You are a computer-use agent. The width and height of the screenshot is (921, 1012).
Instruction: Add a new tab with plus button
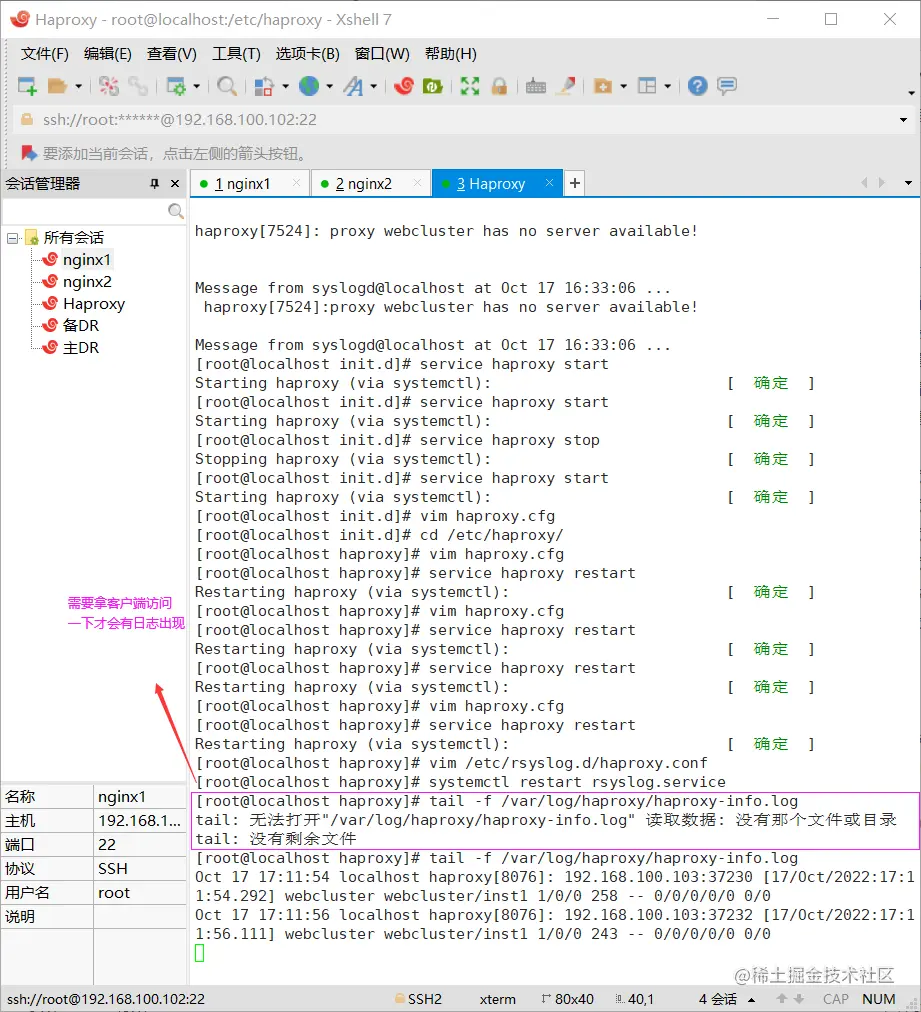point(574,183)
